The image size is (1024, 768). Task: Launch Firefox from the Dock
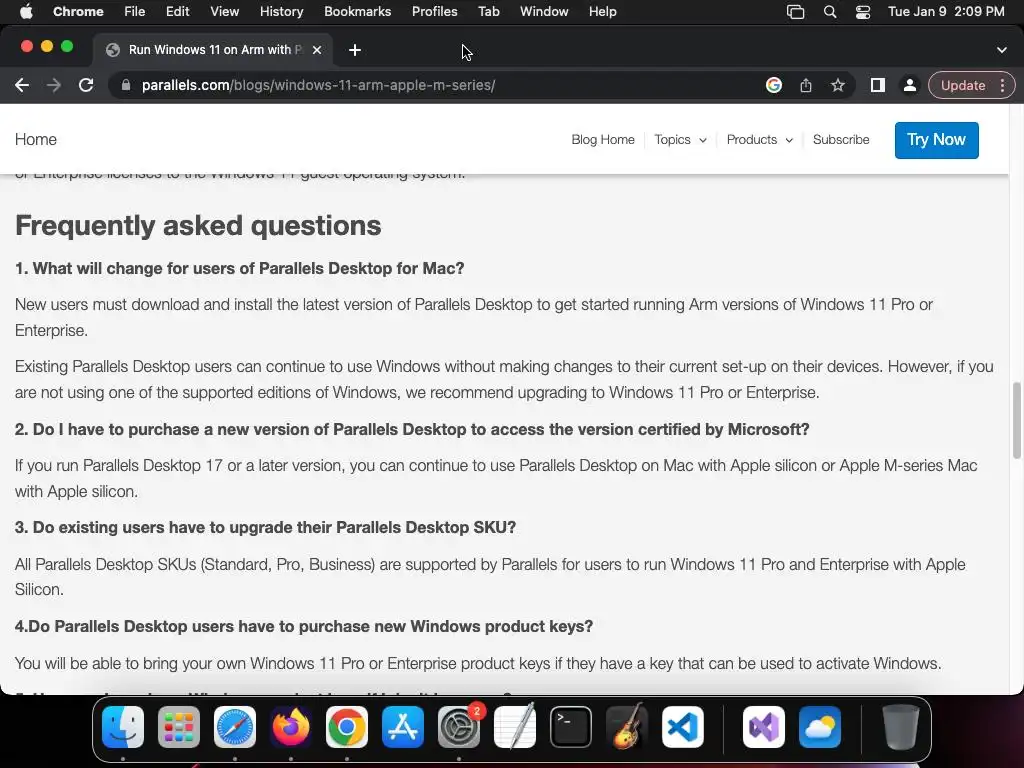[291, 727]
